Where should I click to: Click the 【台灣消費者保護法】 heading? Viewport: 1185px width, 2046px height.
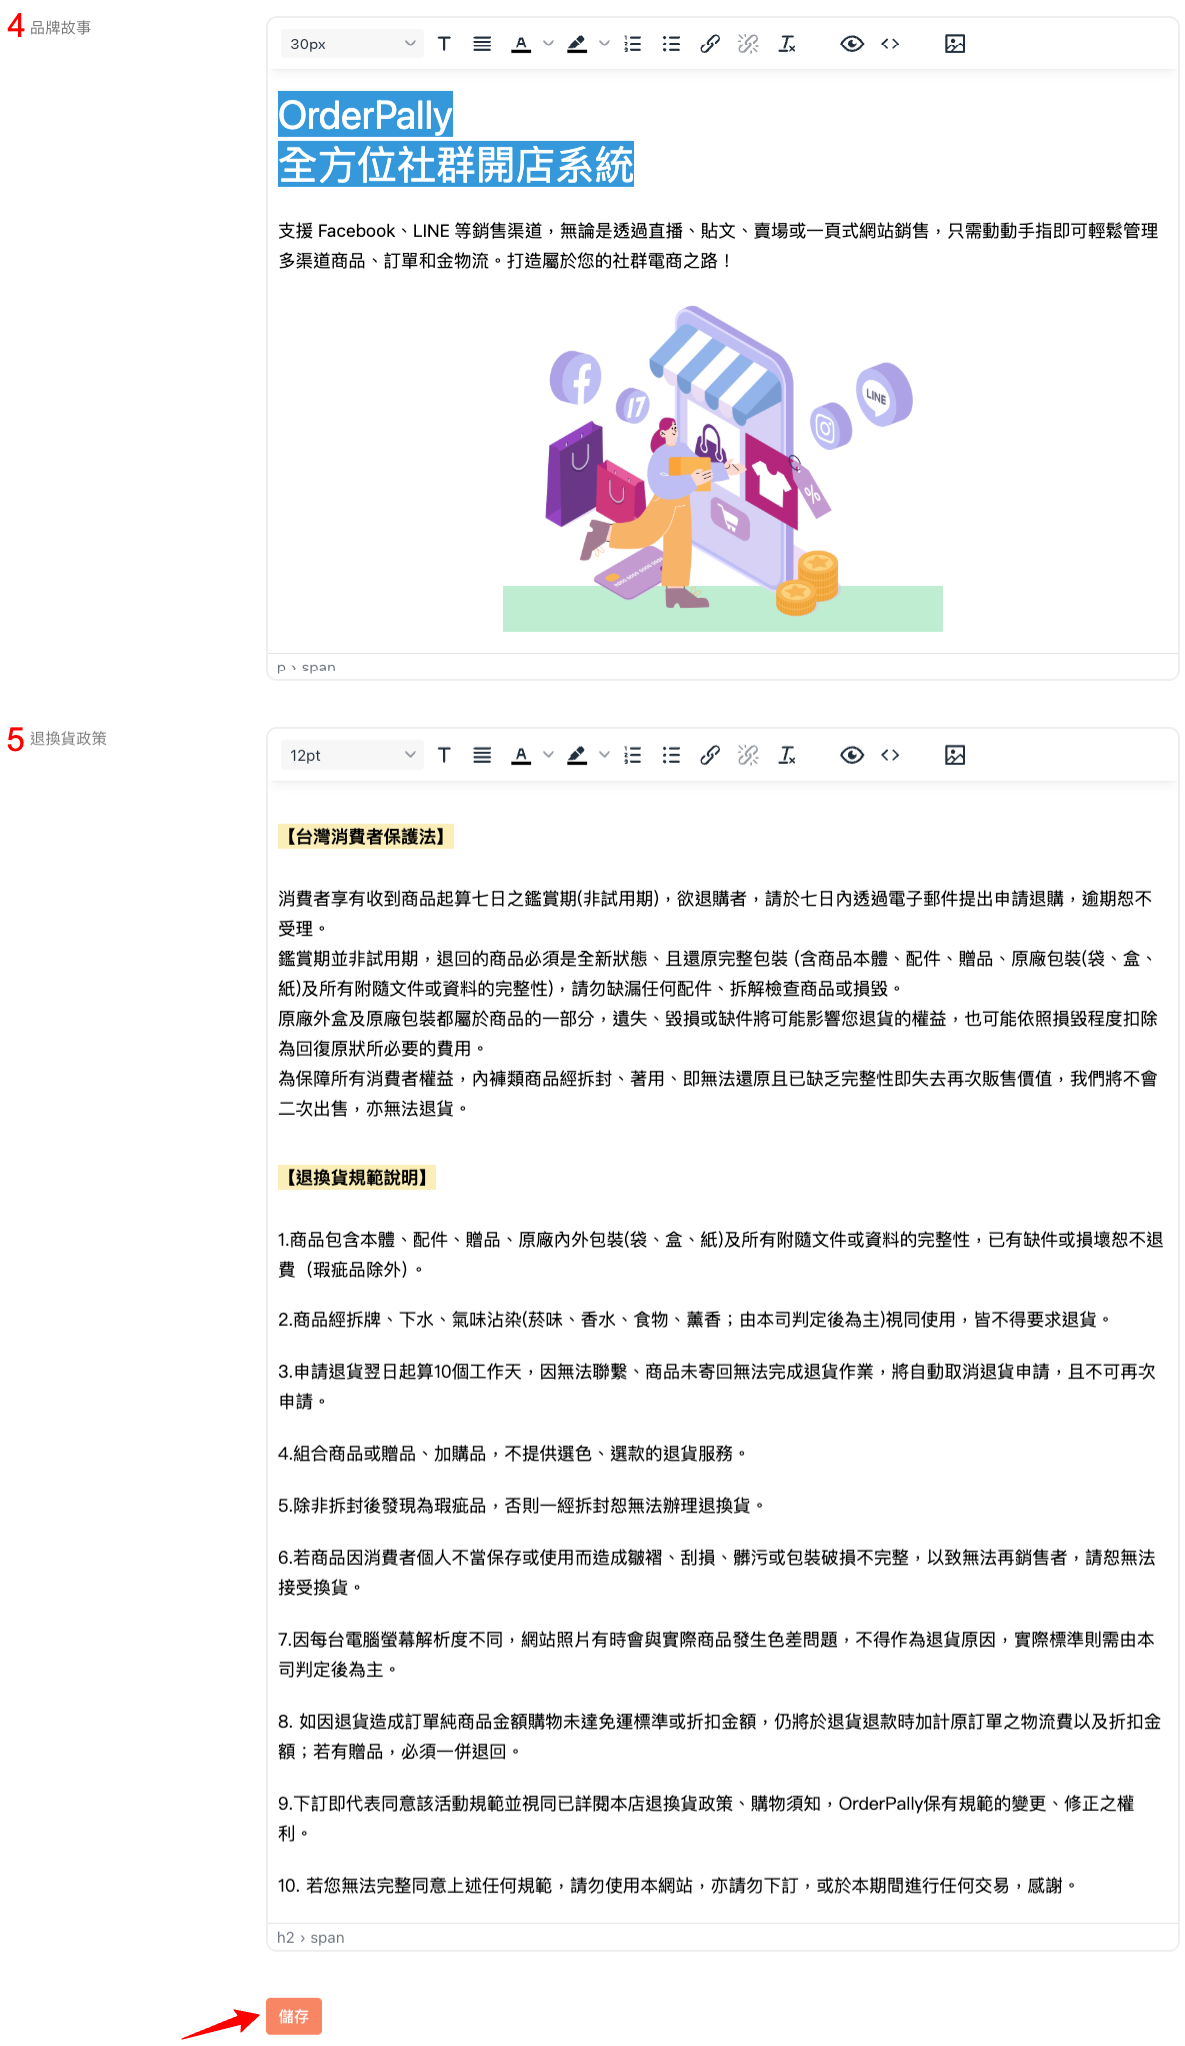point(366,836)
